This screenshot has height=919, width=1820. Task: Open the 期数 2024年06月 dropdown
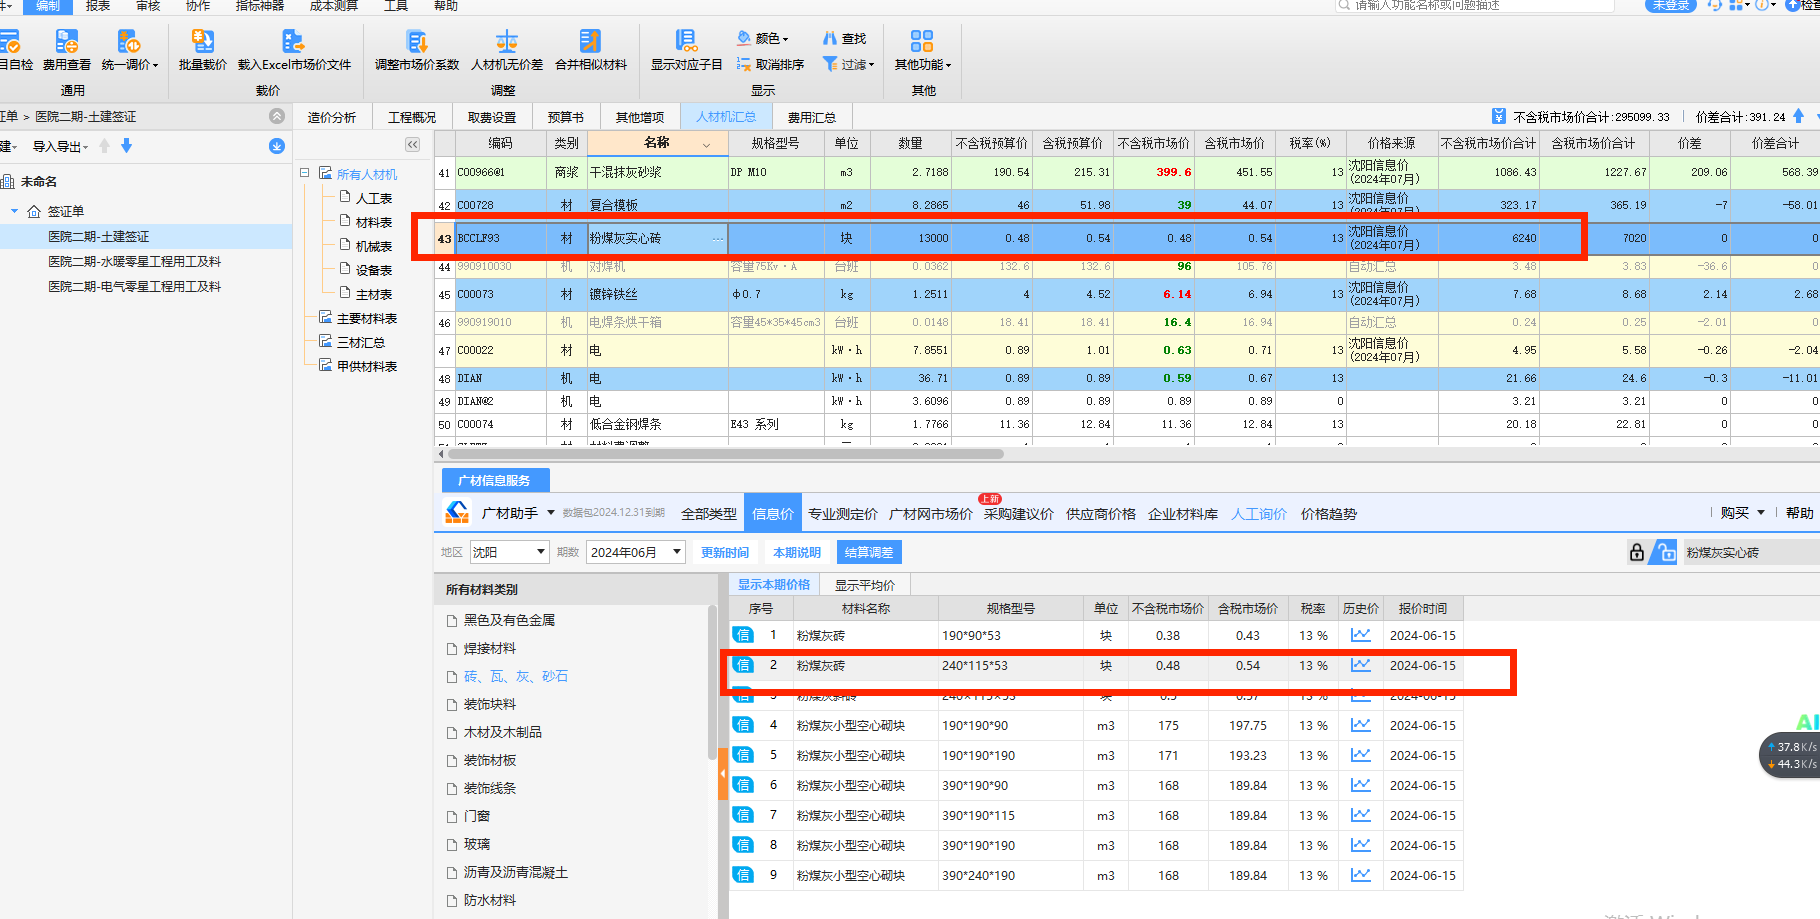point(636,552)
